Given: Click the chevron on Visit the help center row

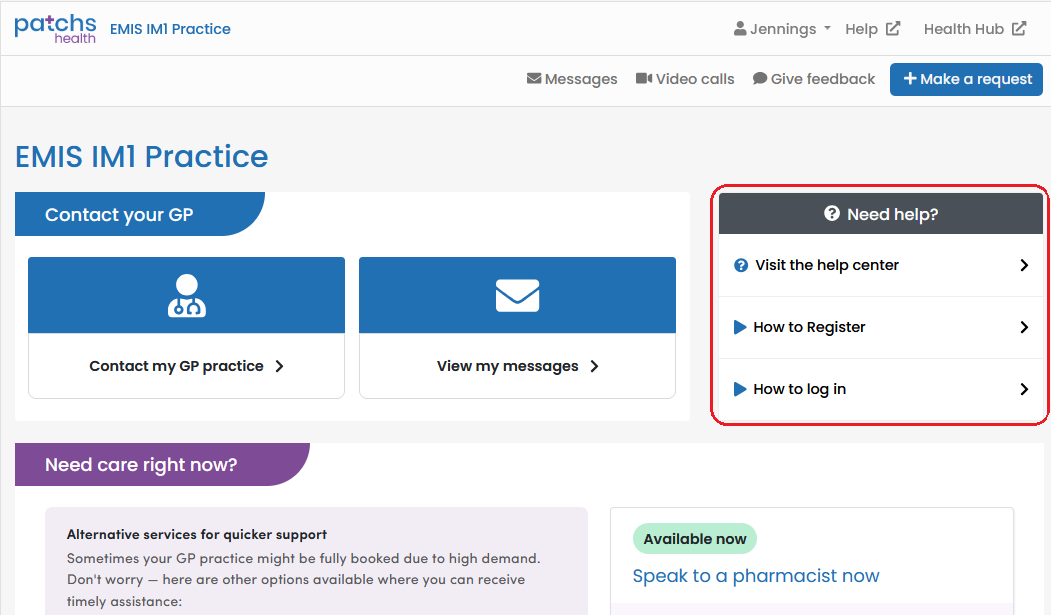Looking at the screenshot, I should [1024, 265].
